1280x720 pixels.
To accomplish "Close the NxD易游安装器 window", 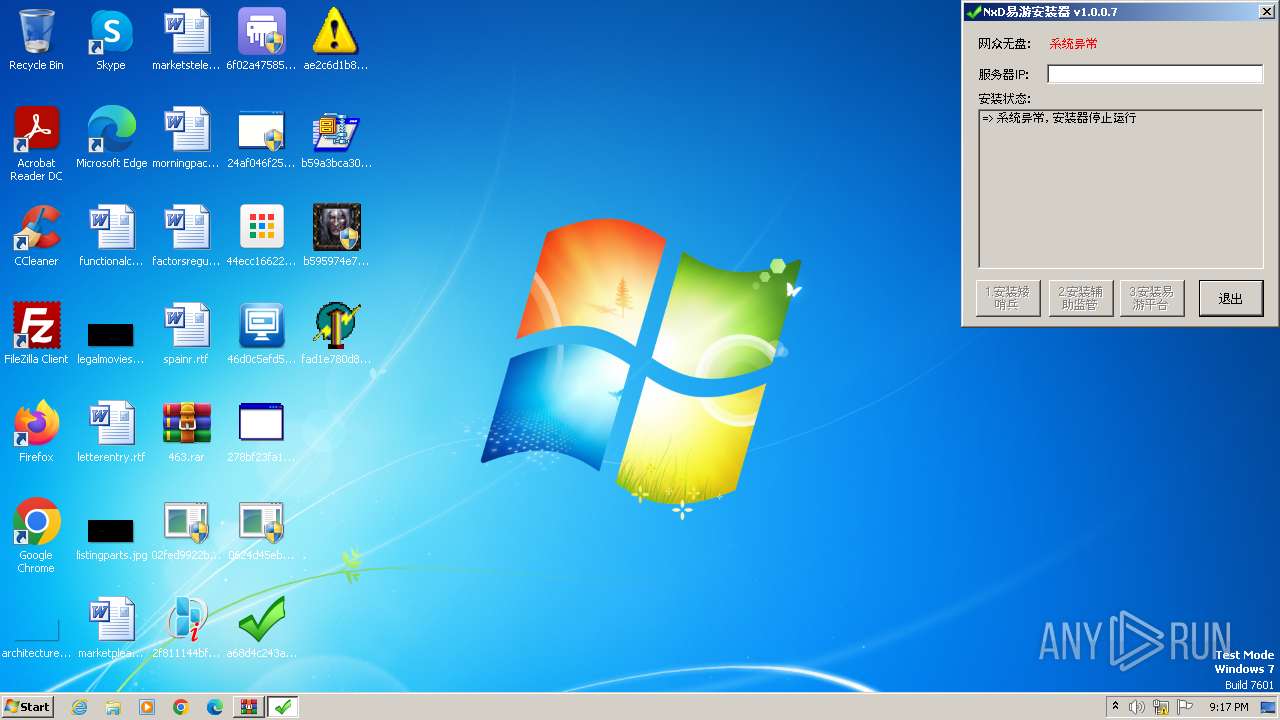I will click(1266, 12).
